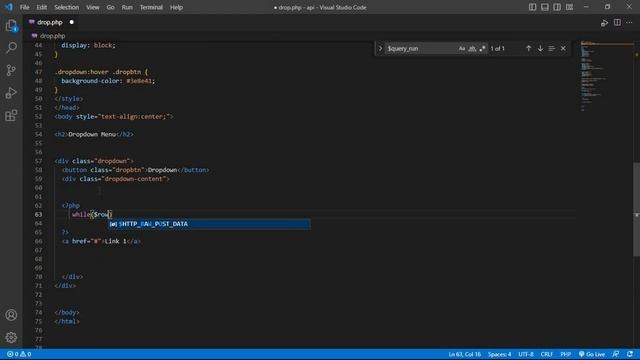Open the Search view in activity bar
640x360 pixels.
pos(11,48)
